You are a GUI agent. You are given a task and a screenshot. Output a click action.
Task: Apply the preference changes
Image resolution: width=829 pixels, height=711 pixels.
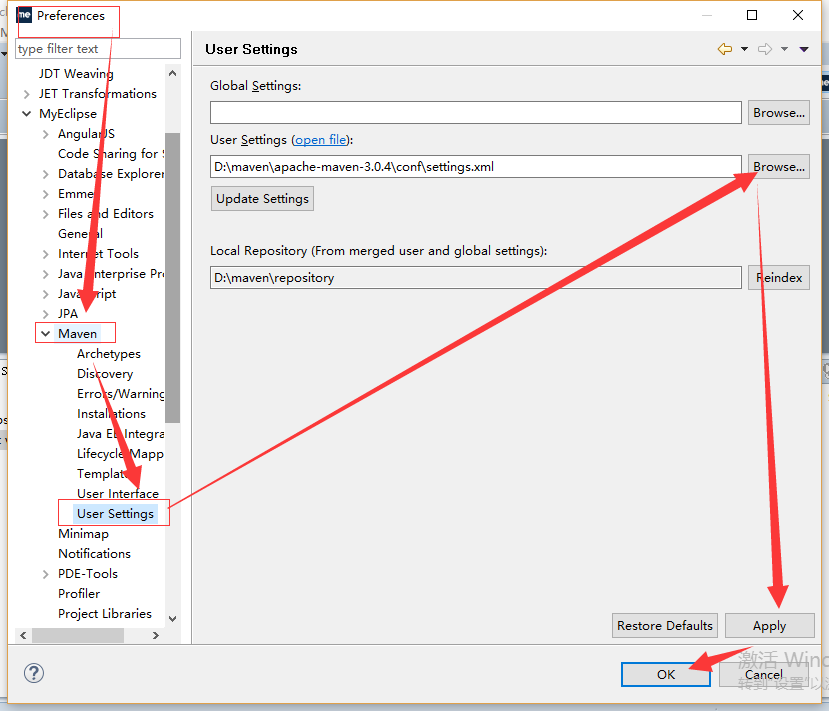click(x=769, y=626)
